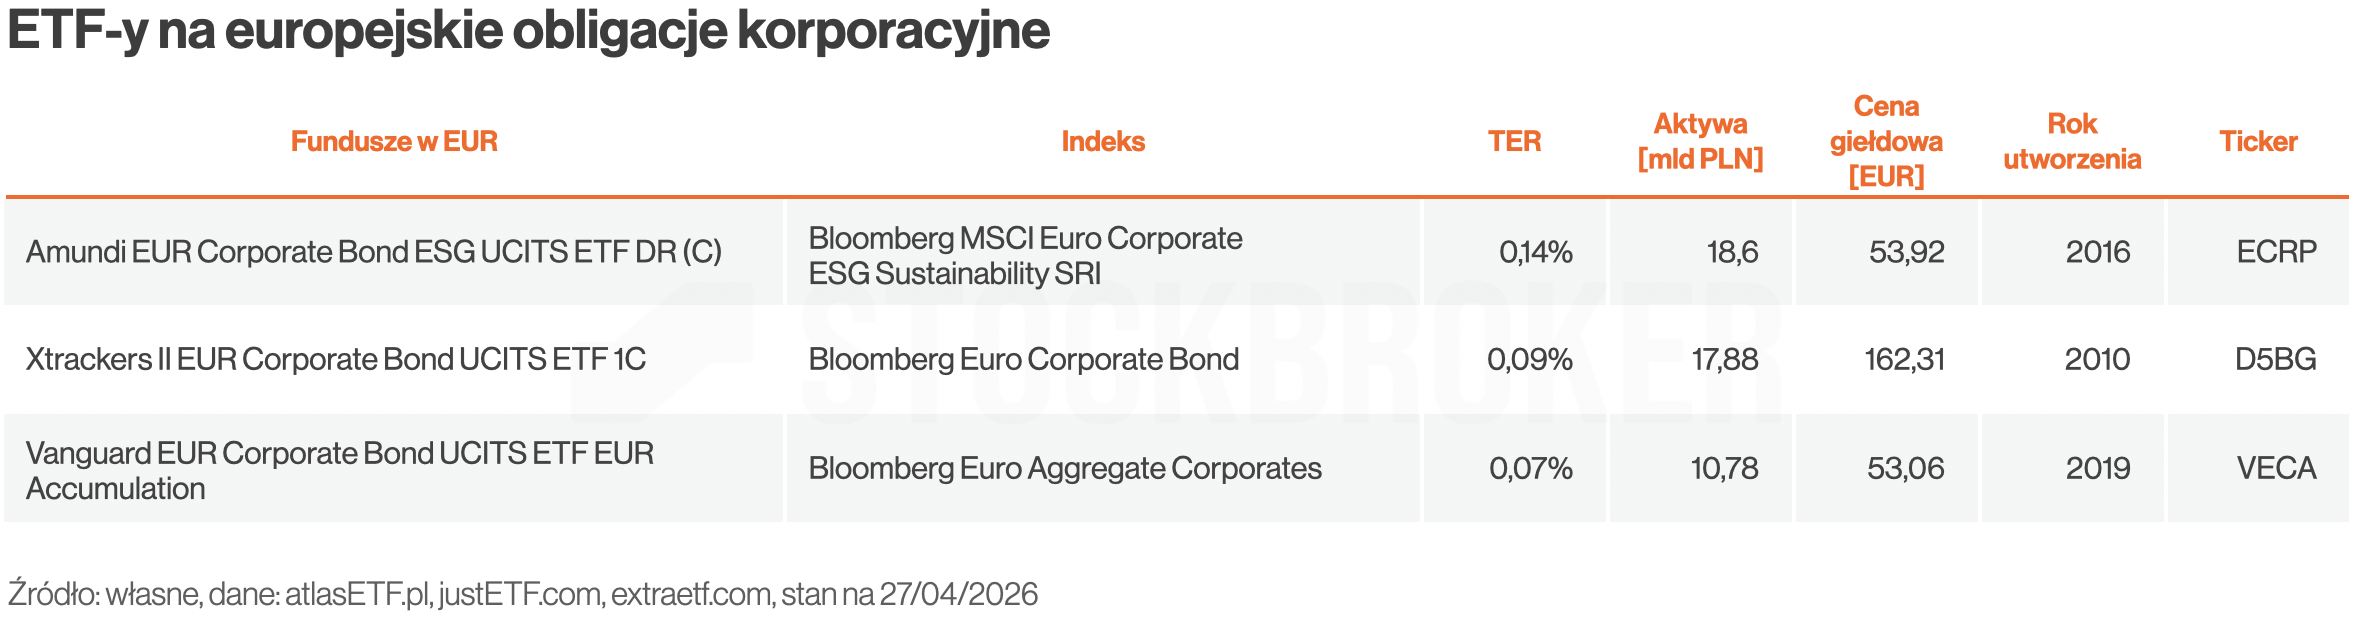Click the 0,07% TER value
2362x622 pixels.
(1530, 469)
